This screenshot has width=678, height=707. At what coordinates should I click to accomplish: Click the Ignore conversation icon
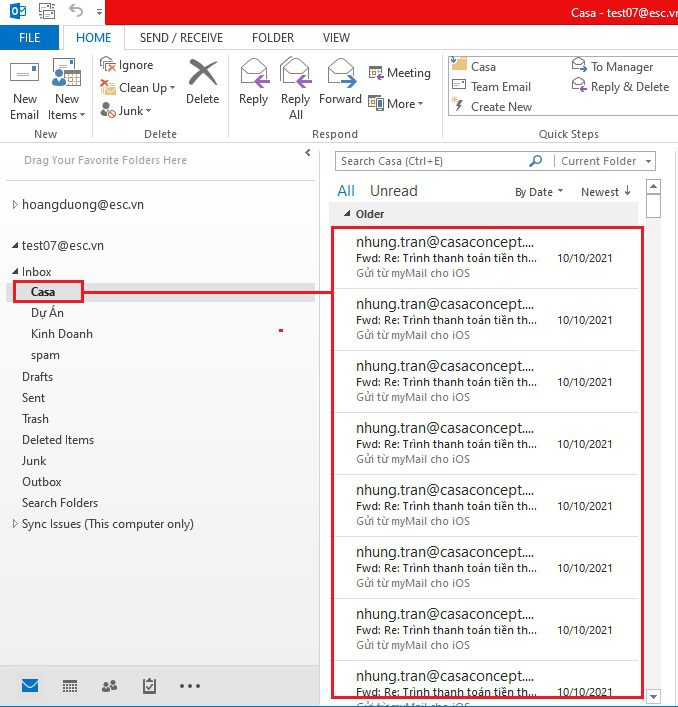coord(108,64)
